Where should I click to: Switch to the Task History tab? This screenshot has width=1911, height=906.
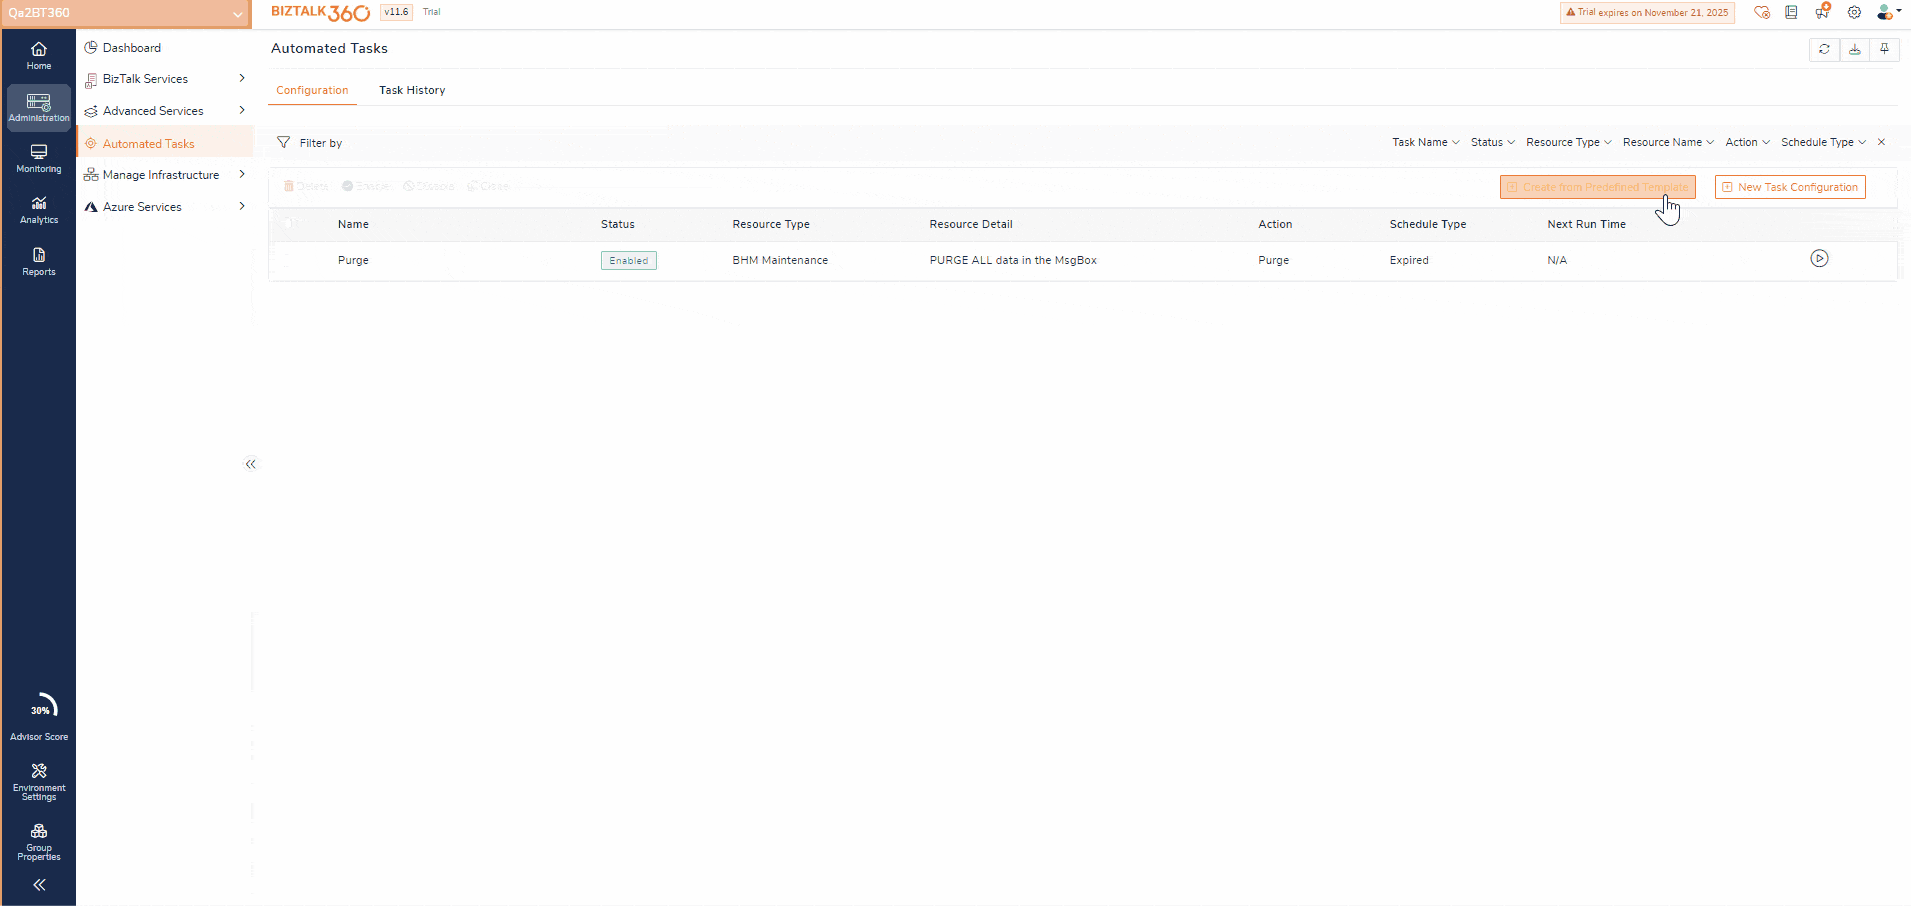tap(412, 90)
